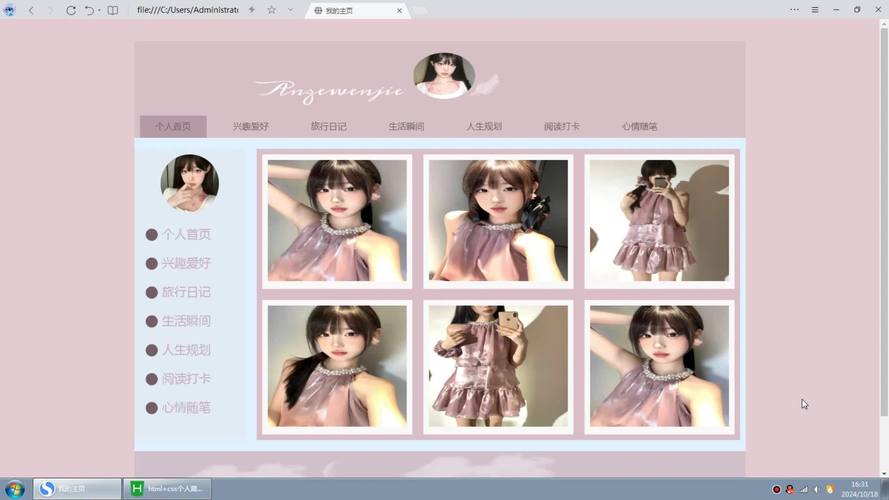Bookmark the page with the star icon
Viewport: 889px width, 500px height.
coord(271,10)
